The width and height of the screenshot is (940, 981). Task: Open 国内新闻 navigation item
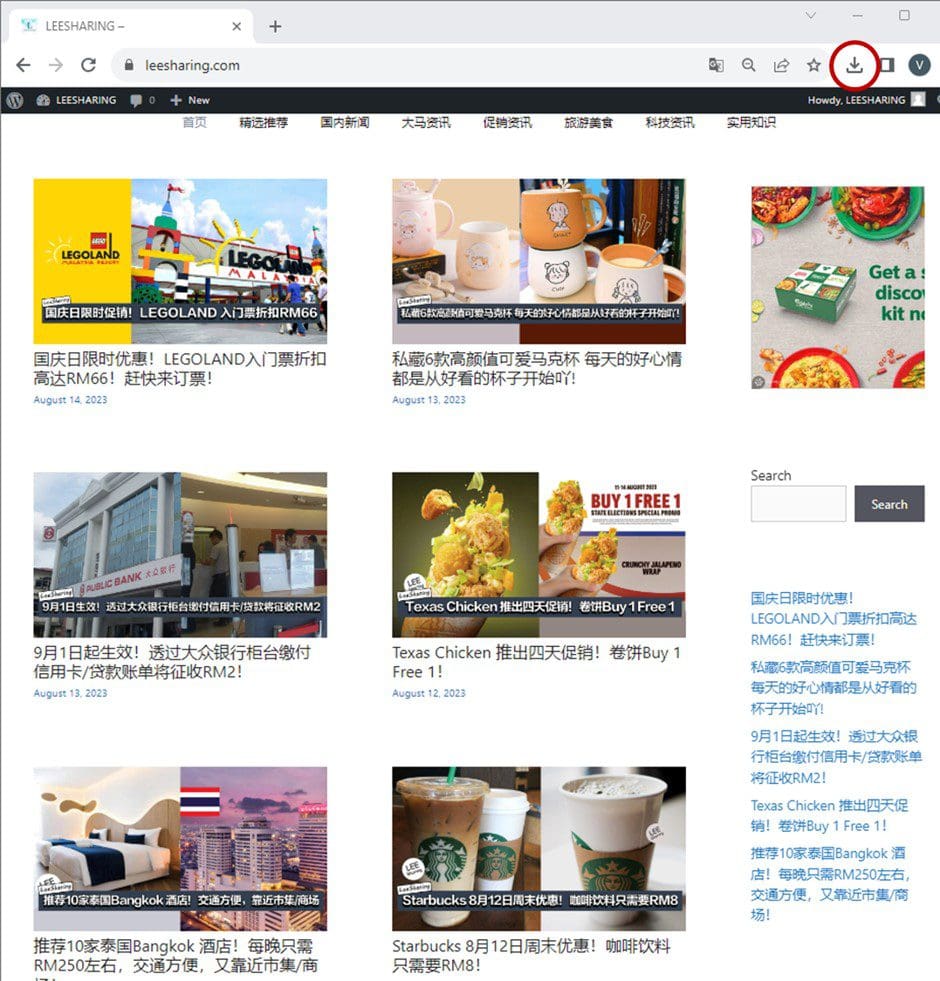click(x=345, y=122)
